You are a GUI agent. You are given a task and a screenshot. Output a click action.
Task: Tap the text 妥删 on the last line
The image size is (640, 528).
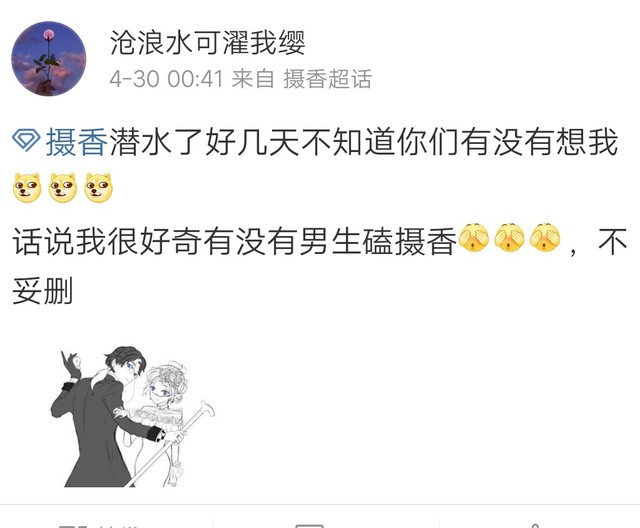[x=42, y=291]
